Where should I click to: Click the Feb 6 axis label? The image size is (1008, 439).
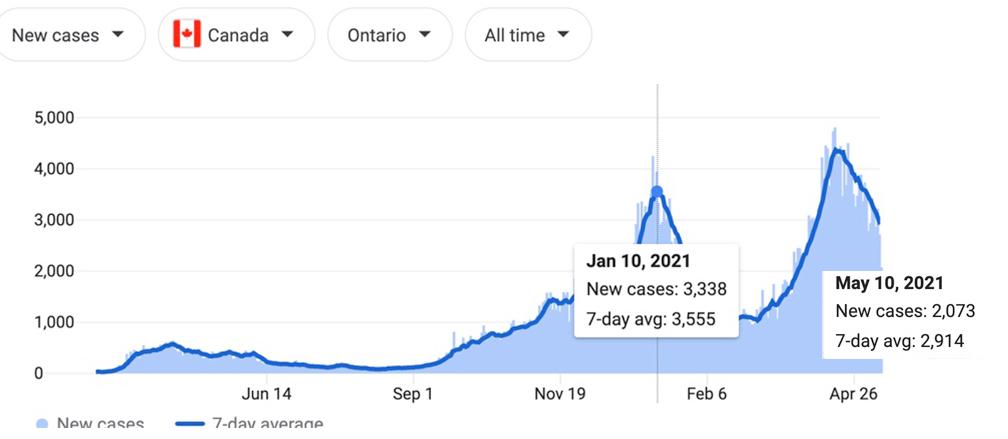point(706,394)
